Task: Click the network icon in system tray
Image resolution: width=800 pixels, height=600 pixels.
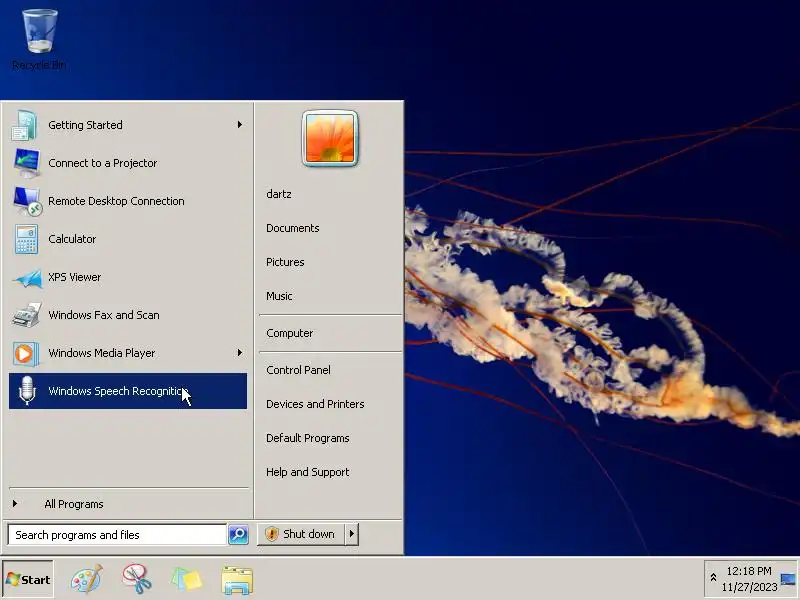Action: point(788,580)
